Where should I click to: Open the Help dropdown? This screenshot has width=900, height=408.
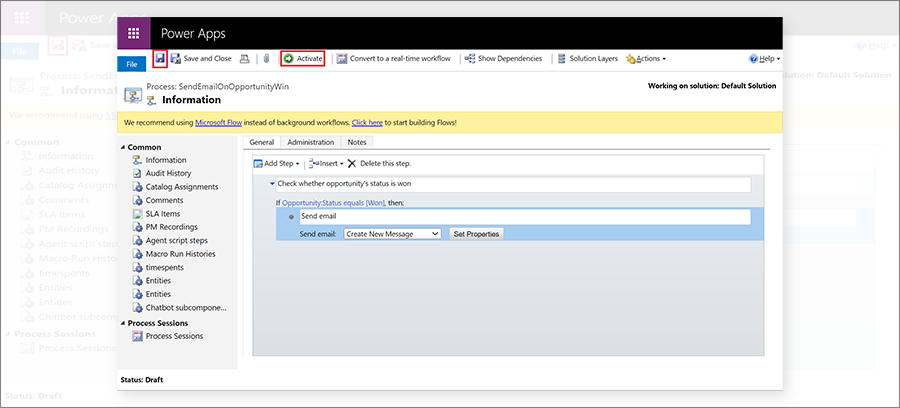[x=765, y=59]
